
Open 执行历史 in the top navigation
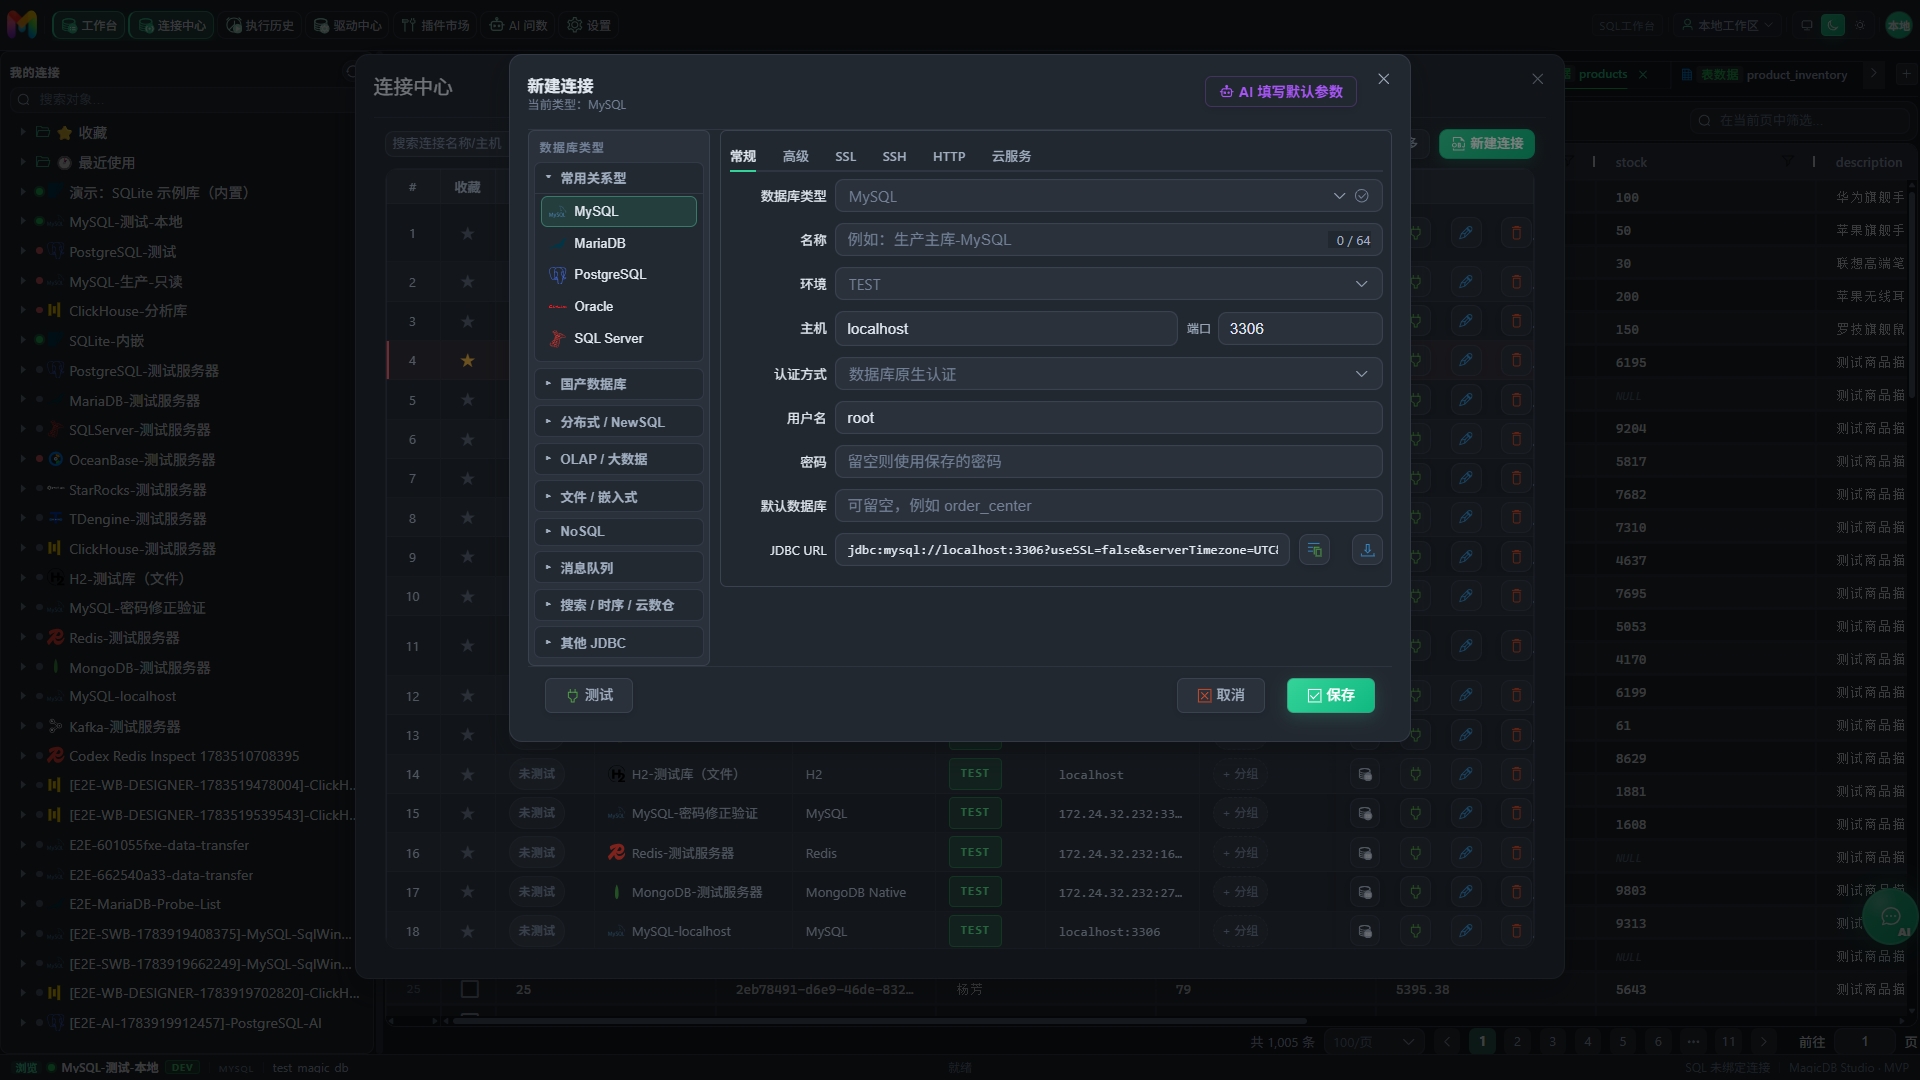coord(260,25)
